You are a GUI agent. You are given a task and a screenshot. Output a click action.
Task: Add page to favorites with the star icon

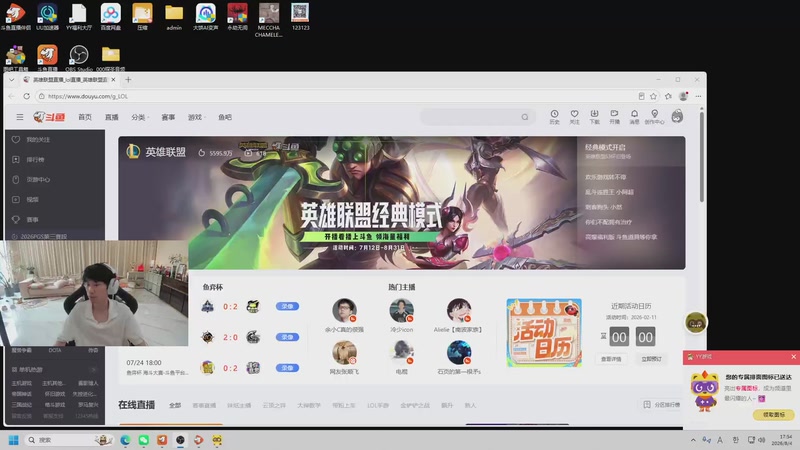[654, 96]
